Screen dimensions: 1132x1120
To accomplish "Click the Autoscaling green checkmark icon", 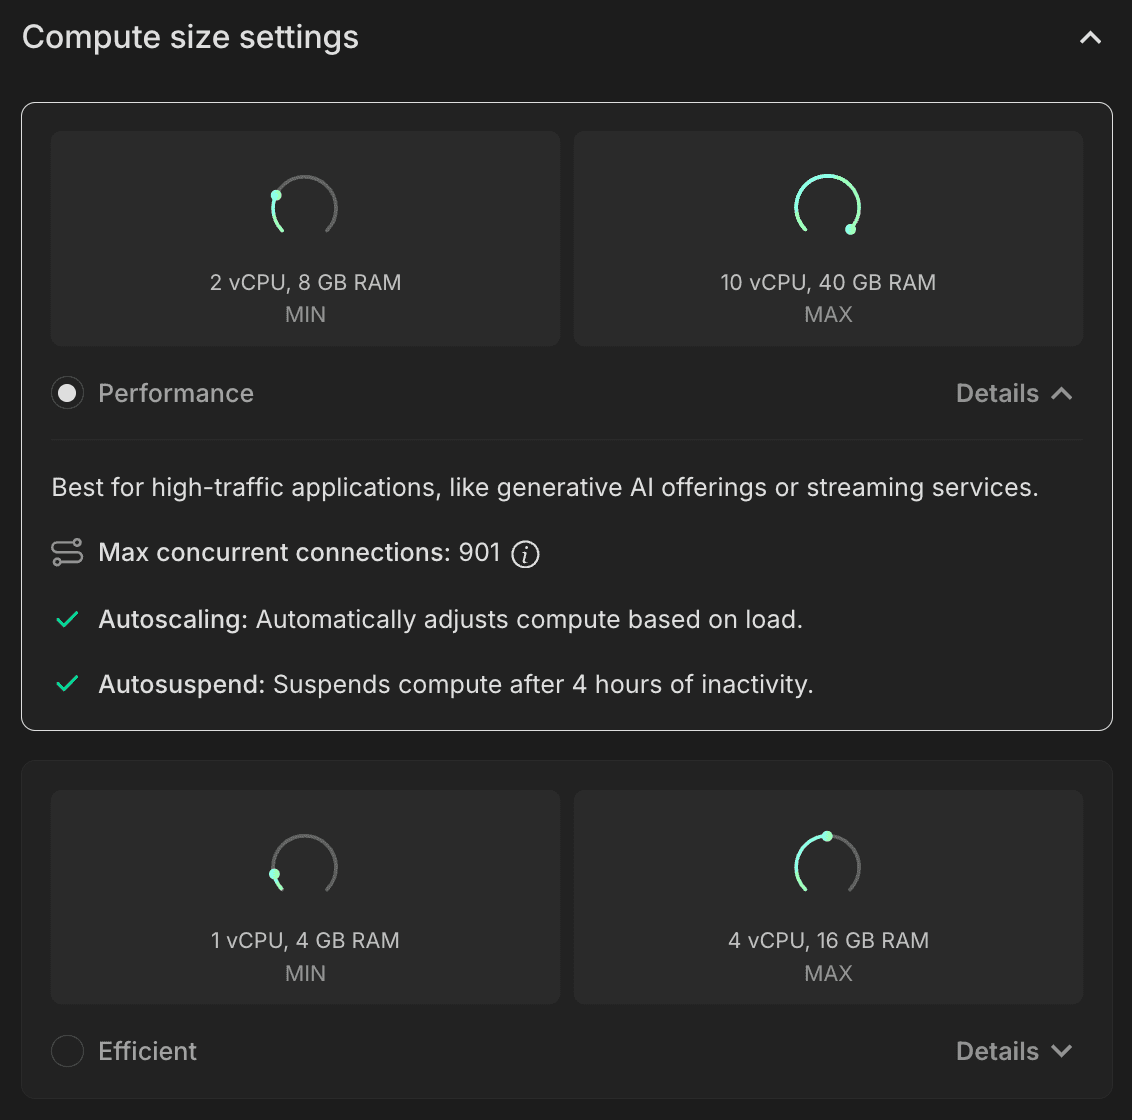I will [66, 619].
